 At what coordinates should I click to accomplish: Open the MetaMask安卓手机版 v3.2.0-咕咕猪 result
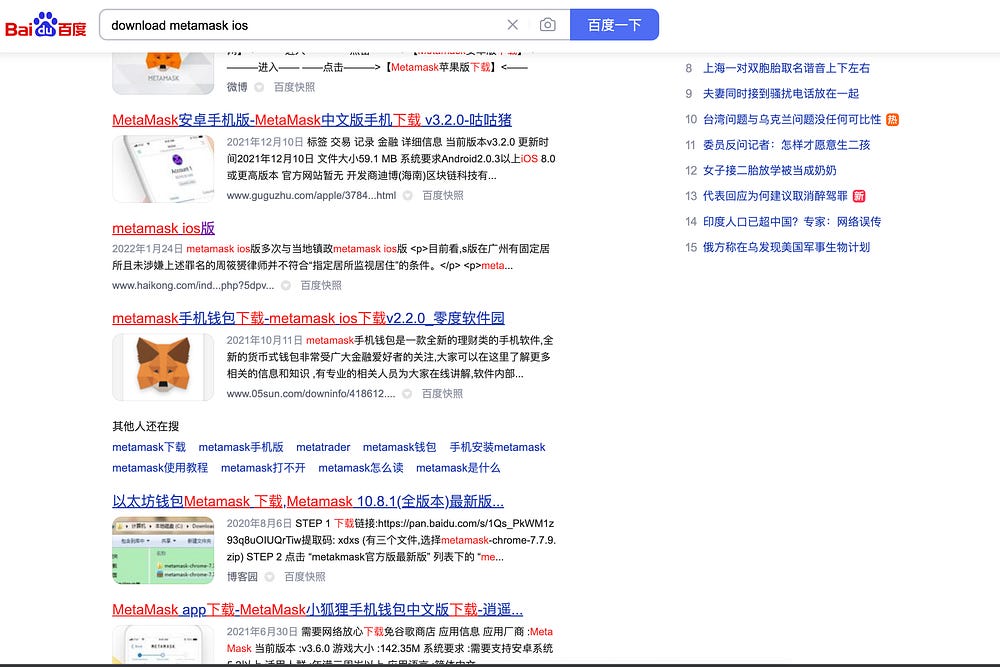click(312, 120)
